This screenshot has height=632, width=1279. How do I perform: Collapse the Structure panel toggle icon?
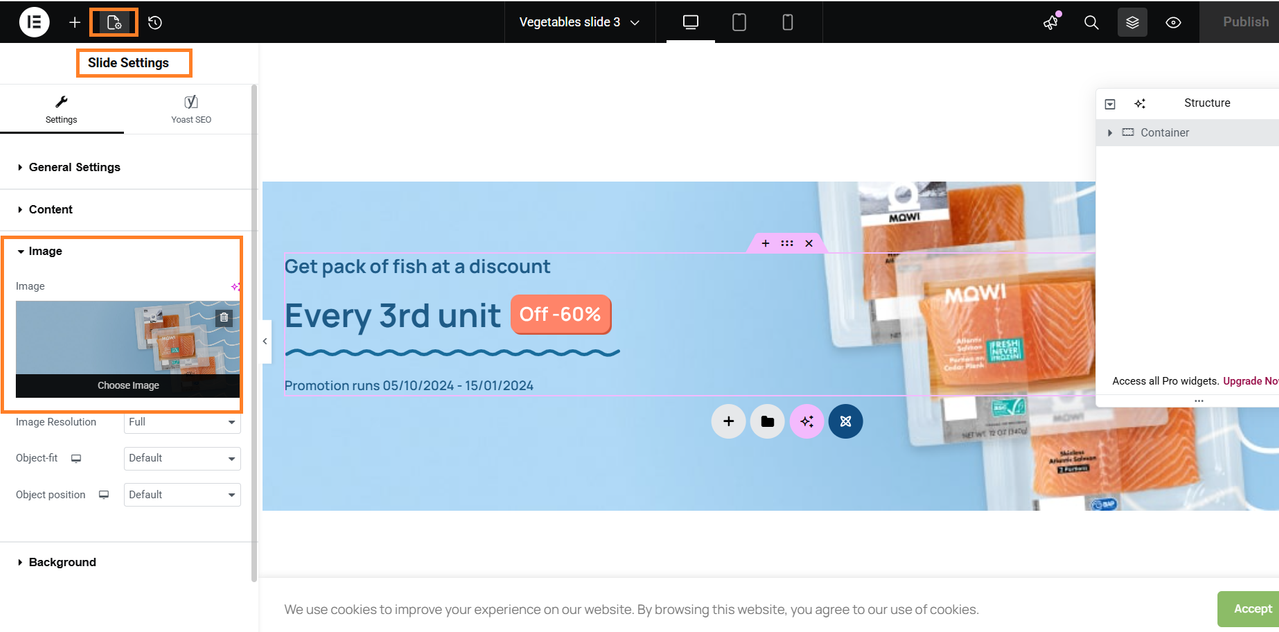click(x=1110, y=104)
